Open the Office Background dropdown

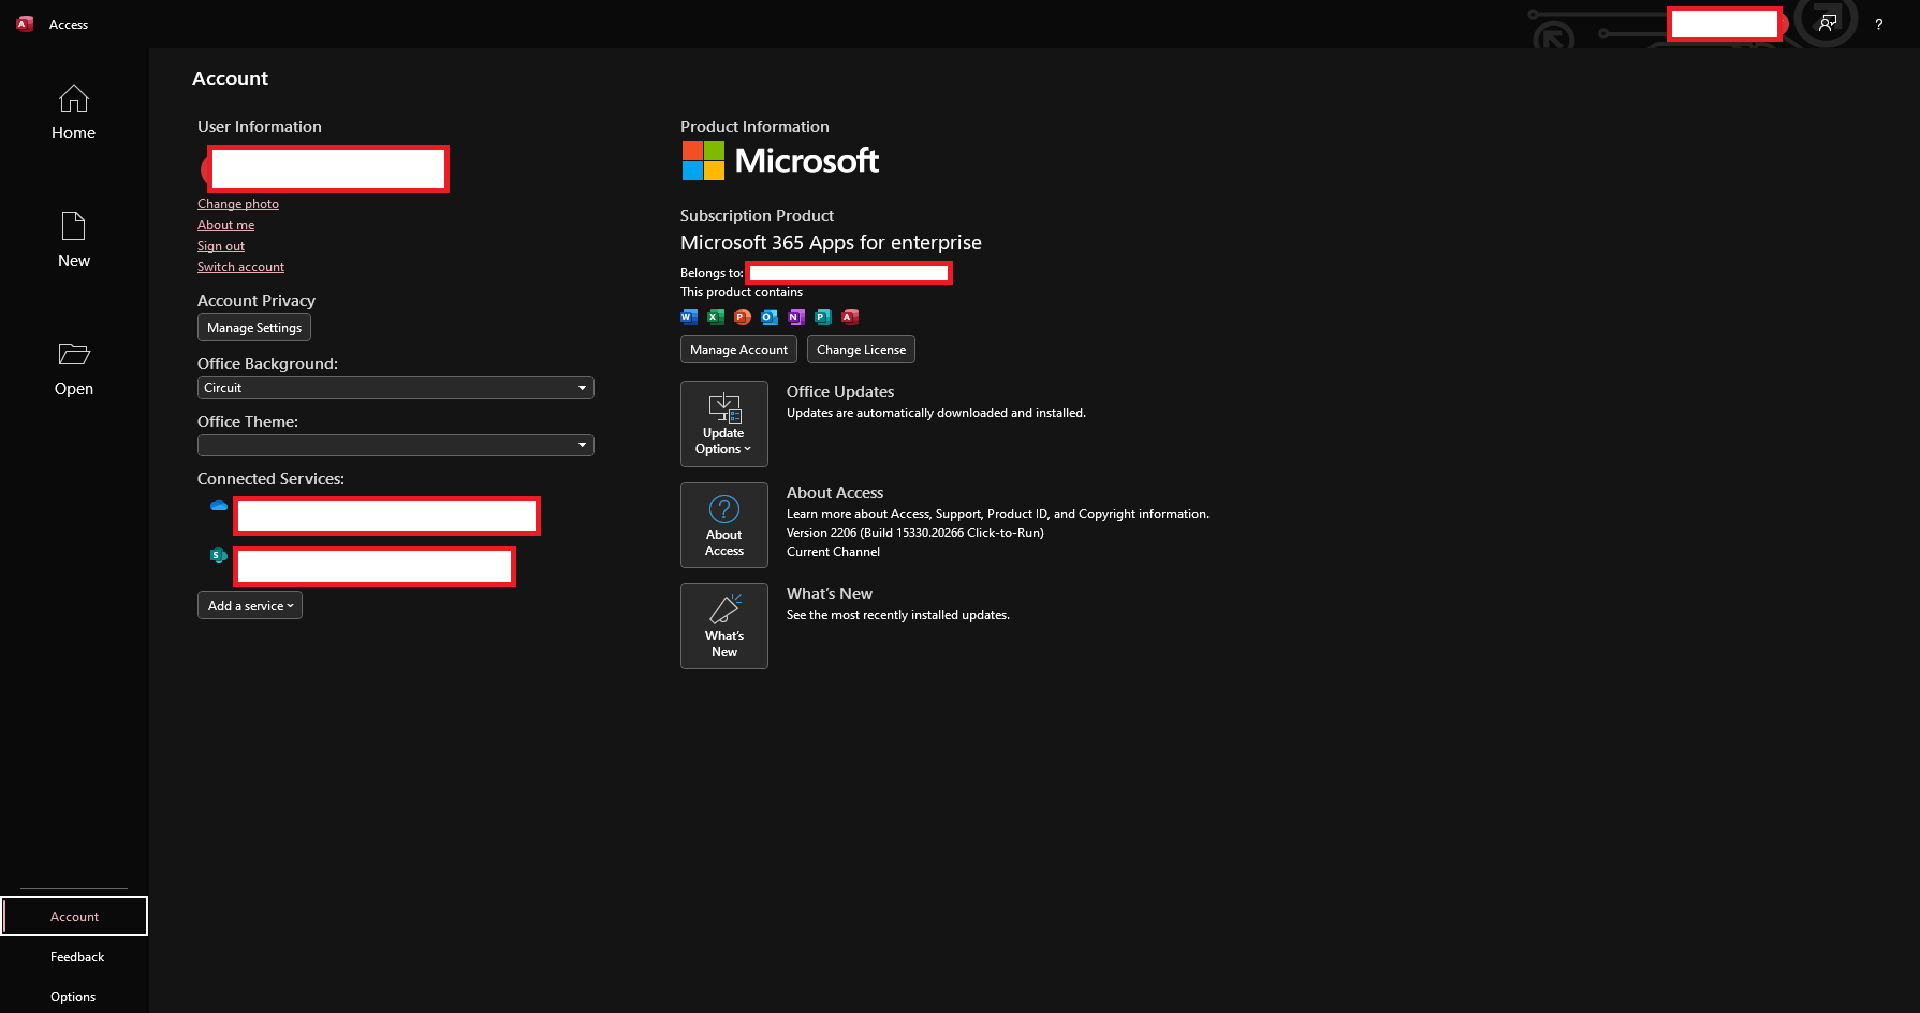[x=396, y=388]
